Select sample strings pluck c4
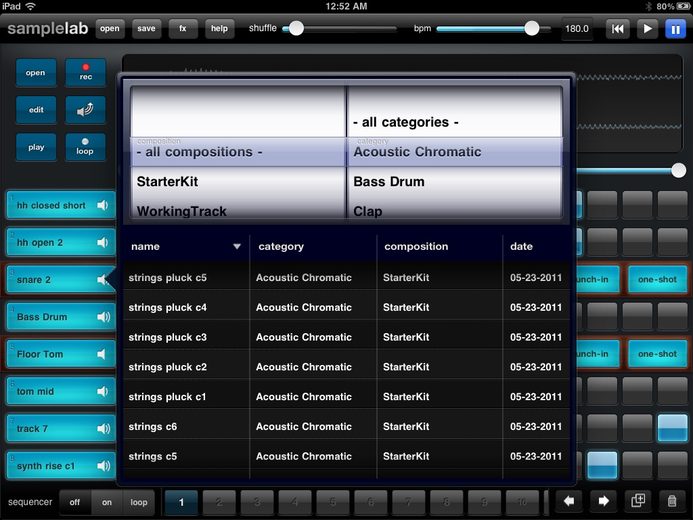The width and height of the screenshot is (693, 520). pos(346,307)
